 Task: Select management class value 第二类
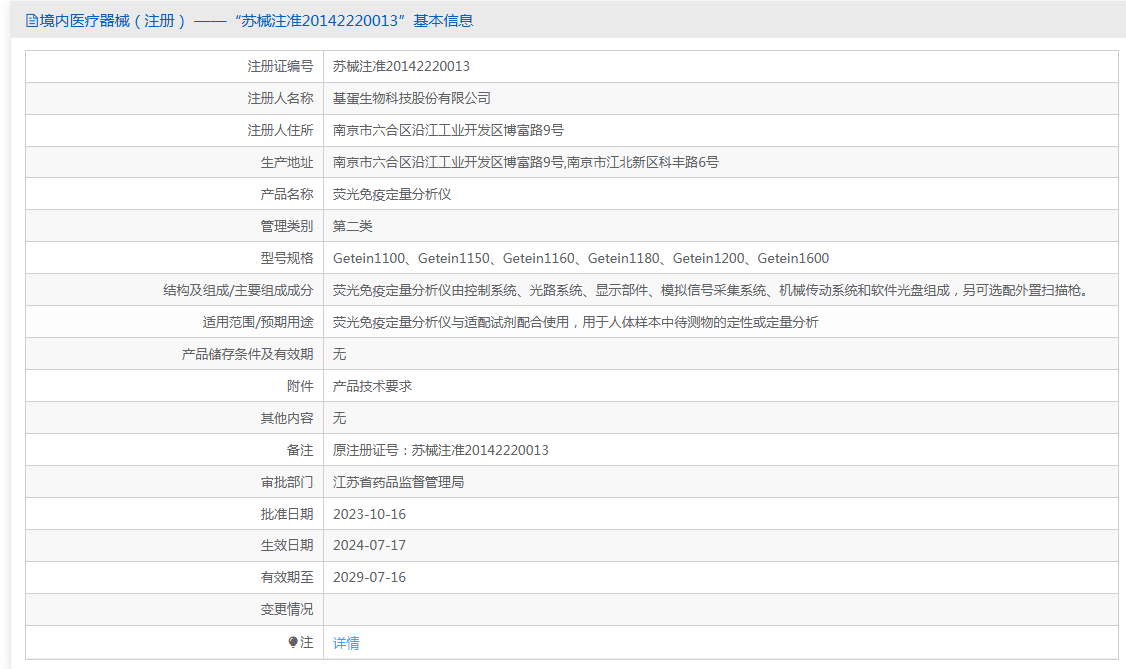pyautogui.click(x=353, y=226)
